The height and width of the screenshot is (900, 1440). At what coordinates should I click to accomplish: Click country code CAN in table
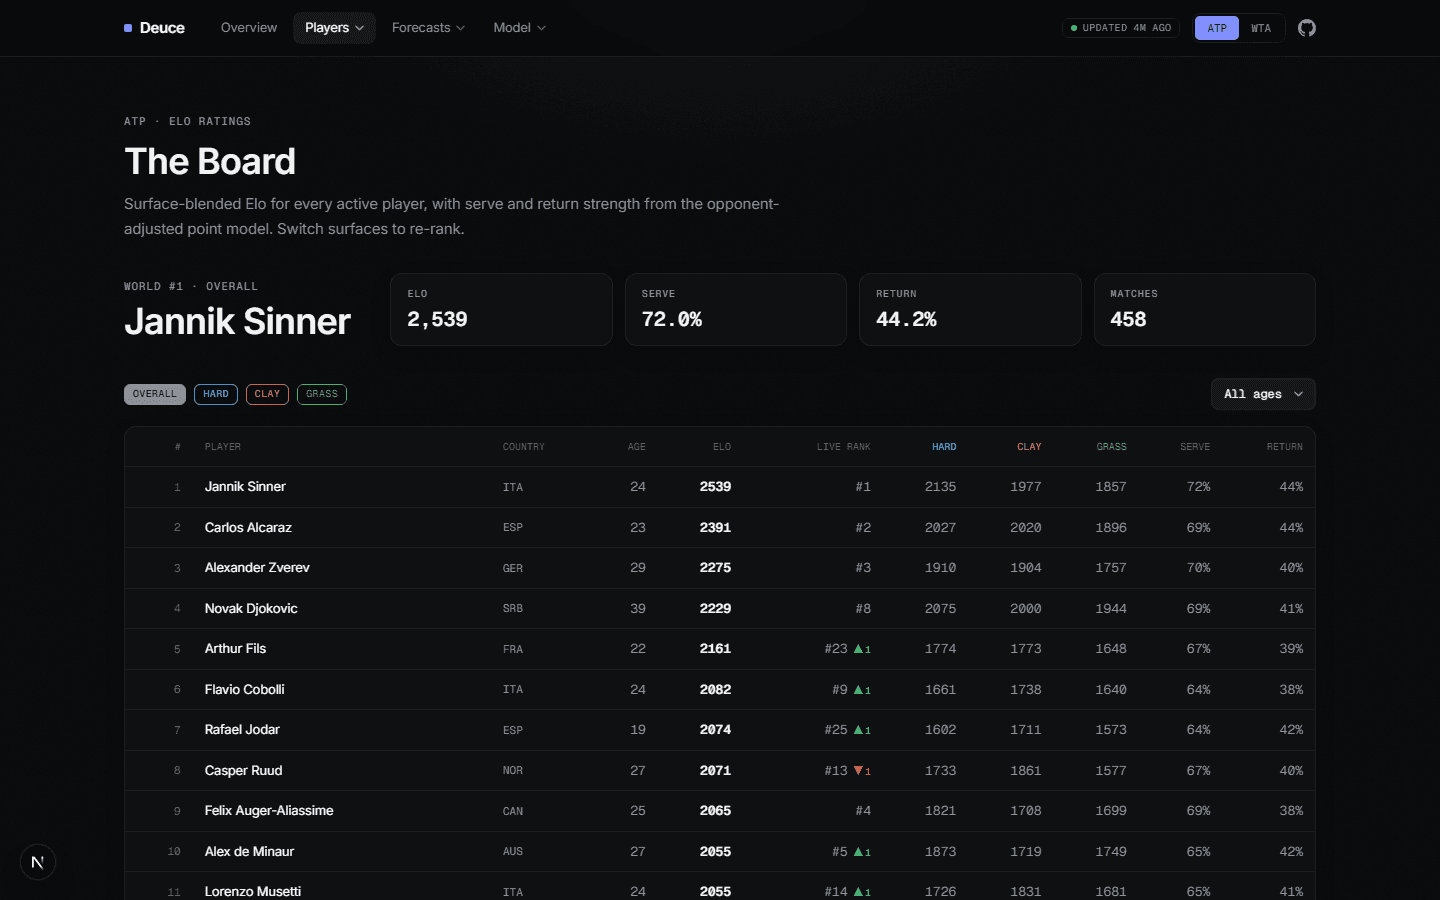point(513,811)
